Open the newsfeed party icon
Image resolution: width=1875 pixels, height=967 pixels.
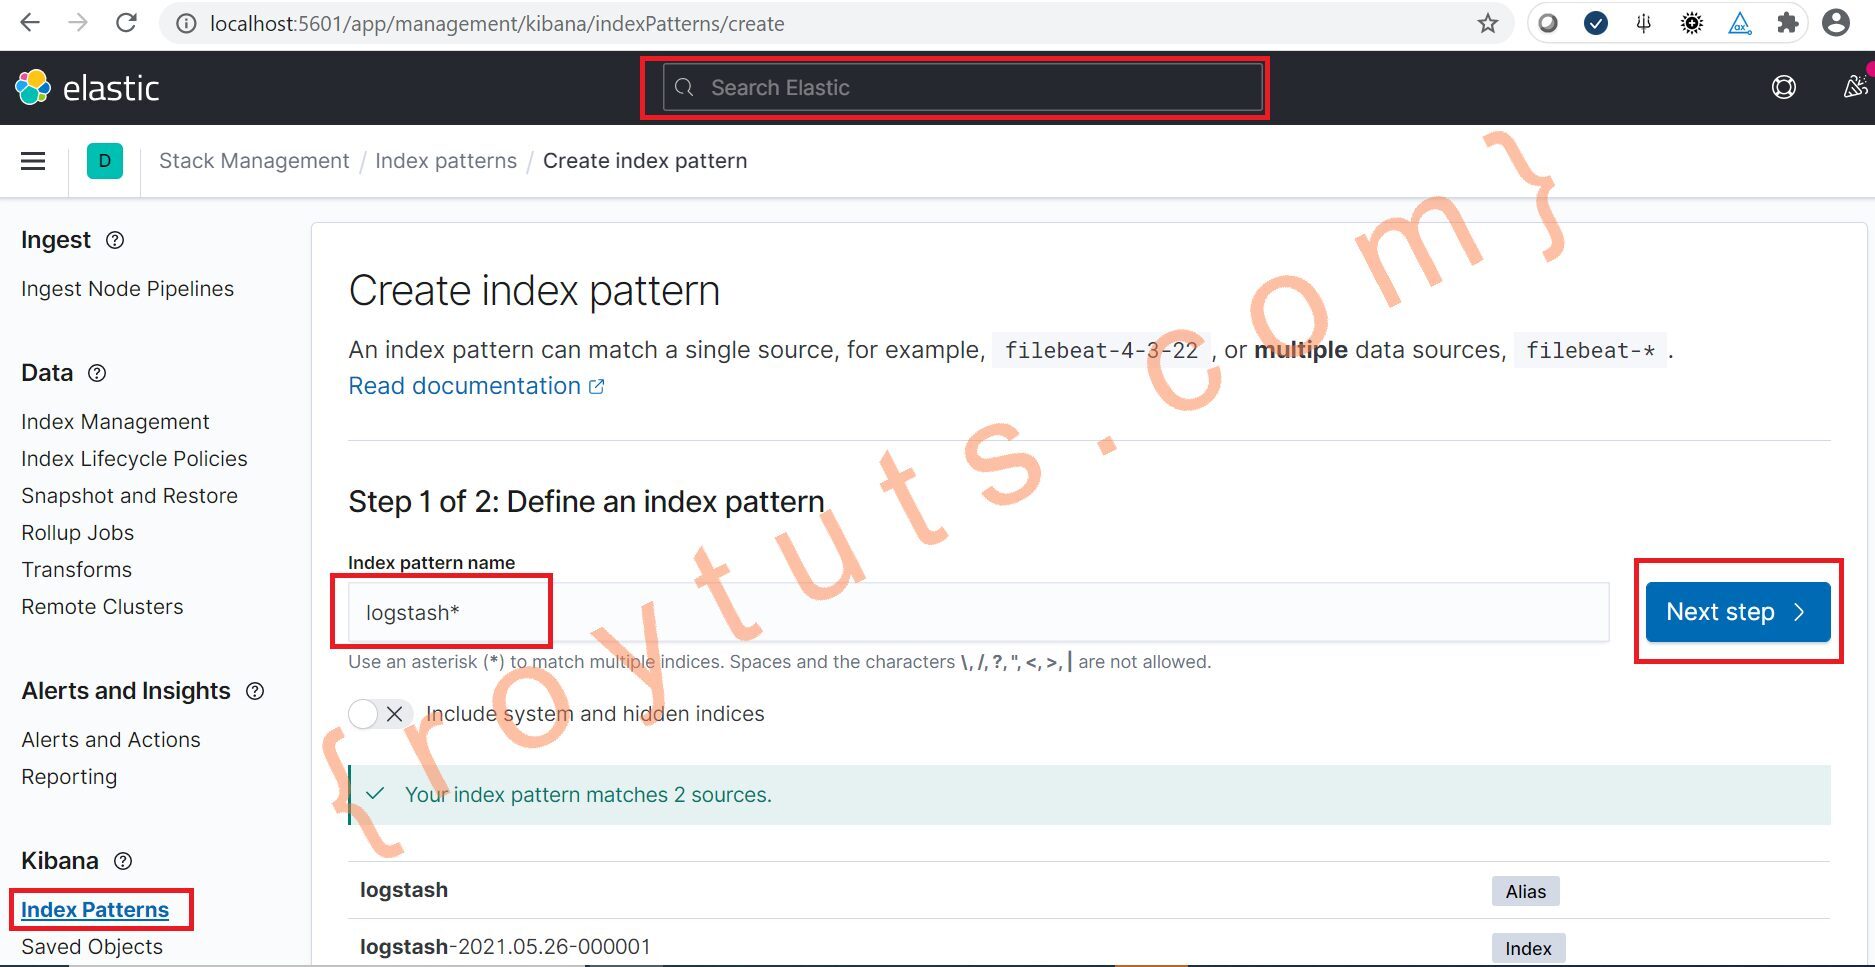(x=1855, y=88)
